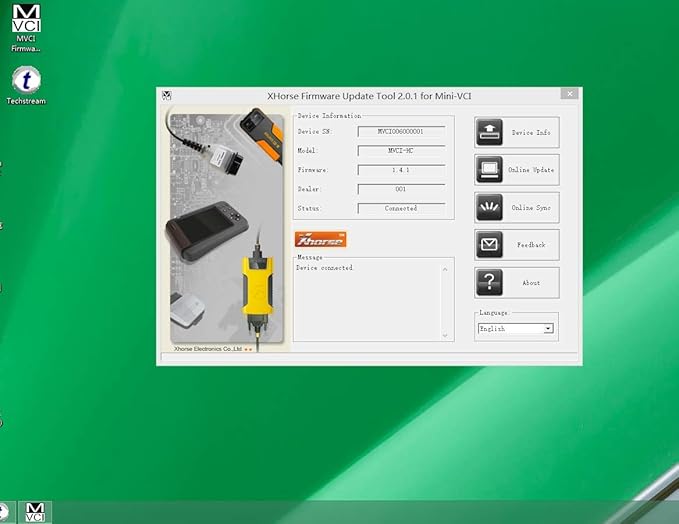The height and width of the screenshot is (524, 679).
Task: Expand the Language dropdown arrow
Action: pyautogui.click(x=548, y=328)
